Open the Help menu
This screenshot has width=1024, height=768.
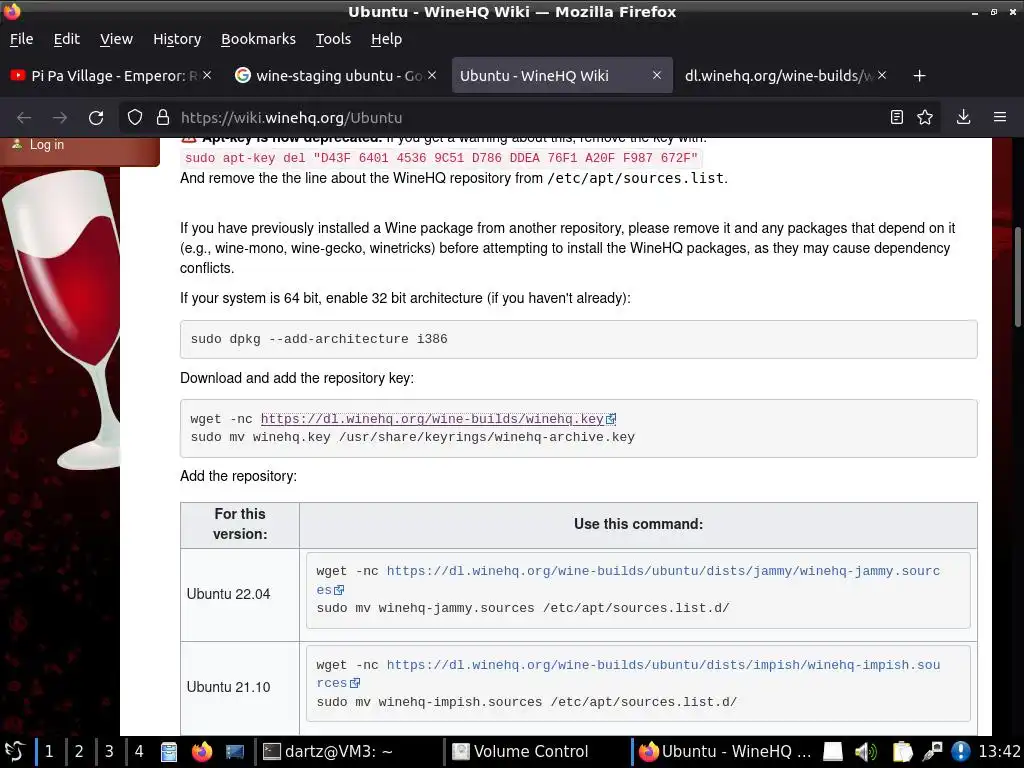click(x=387, y=39)
